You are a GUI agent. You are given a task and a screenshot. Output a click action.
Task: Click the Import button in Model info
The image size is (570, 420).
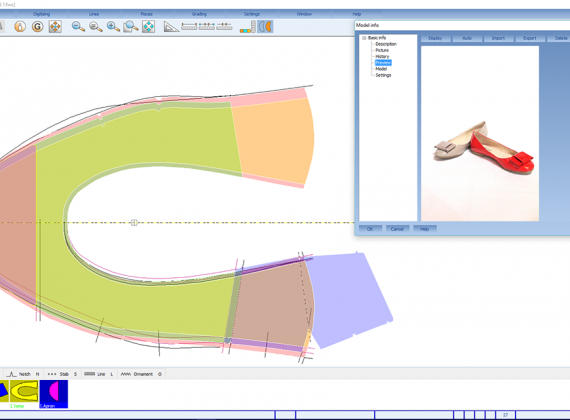point(498,38)
